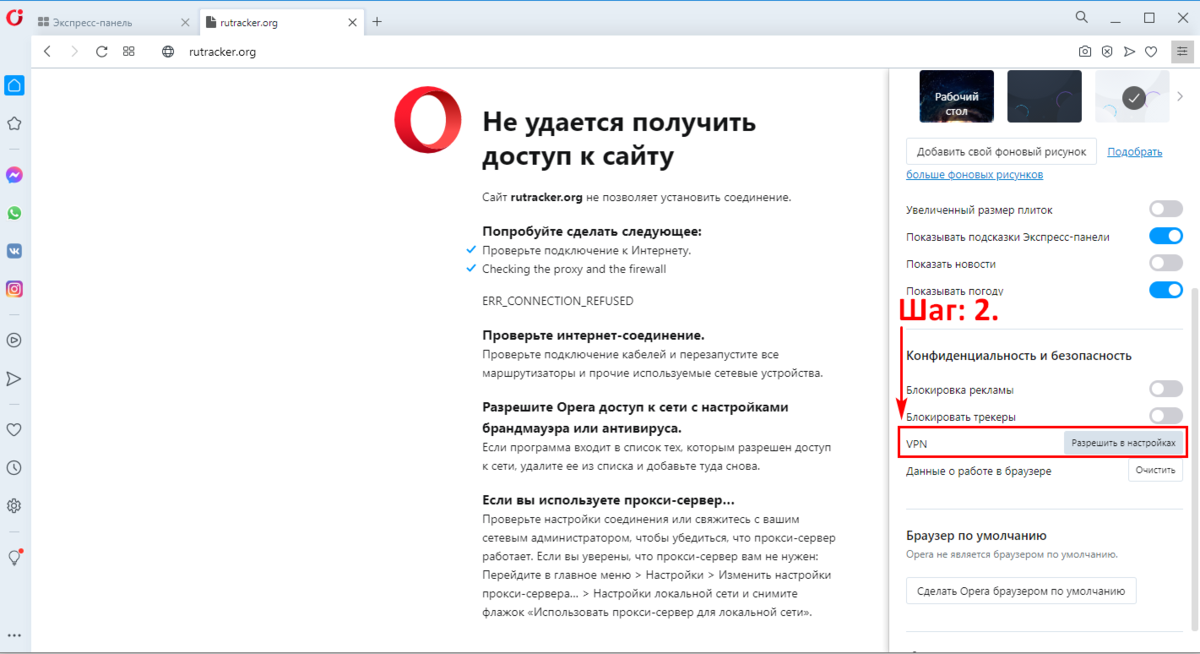This screenshot has width=1200, height=654.
Task: Switch to the rutracker.org tab
Action: pyautogui.click(x=279, y=22)
